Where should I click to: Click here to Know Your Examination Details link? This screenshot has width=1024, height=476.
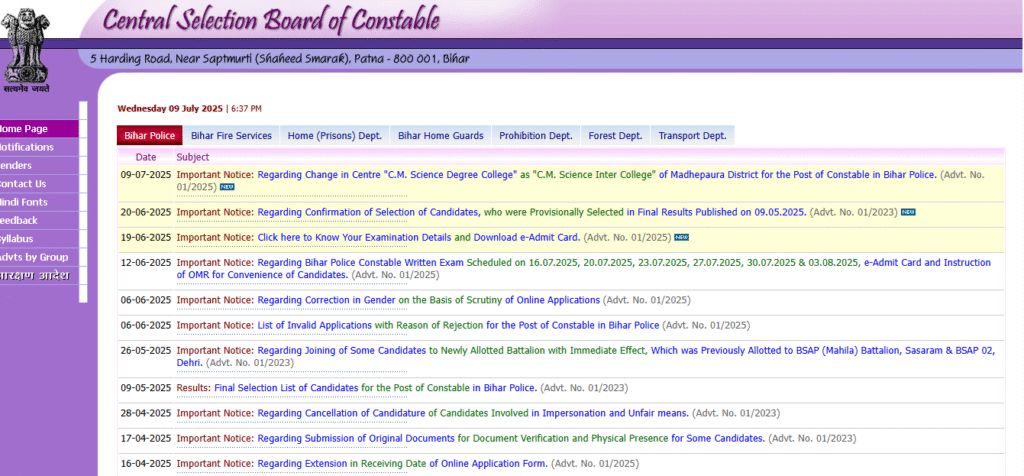[x=355, y=237]
